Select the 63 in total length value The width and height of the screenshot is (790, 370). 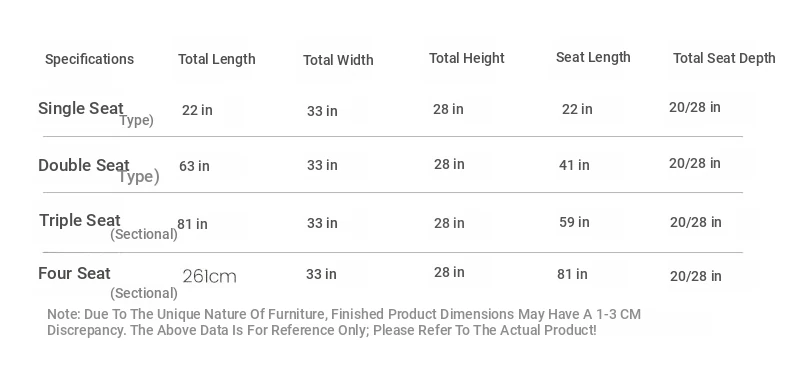coord(194,166)
